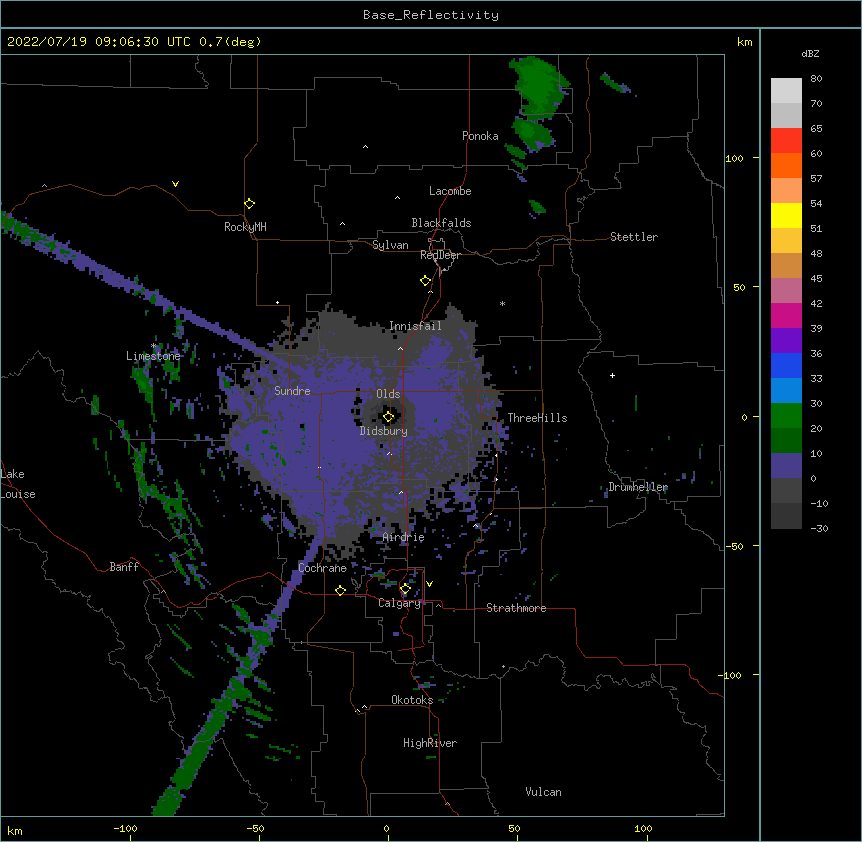This screenshot has width=862, height=842.
Task: Click the Limestone label
Action: [153, 356]
